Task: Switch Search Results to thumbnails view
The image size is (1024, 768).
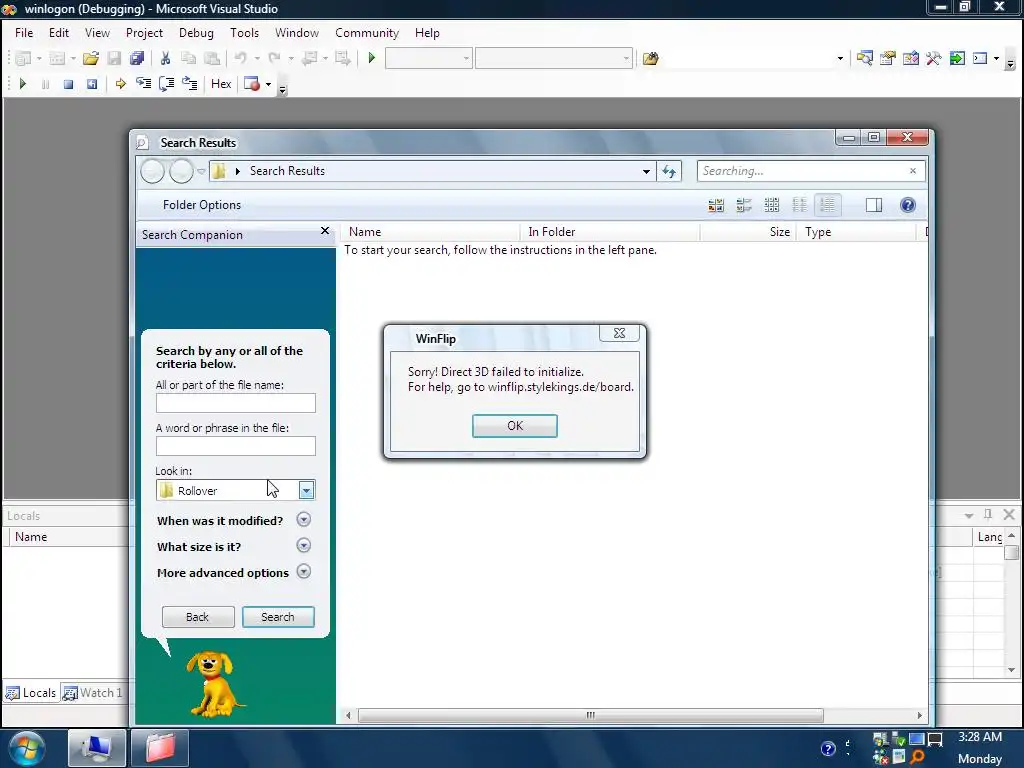Action: (716, 205)
